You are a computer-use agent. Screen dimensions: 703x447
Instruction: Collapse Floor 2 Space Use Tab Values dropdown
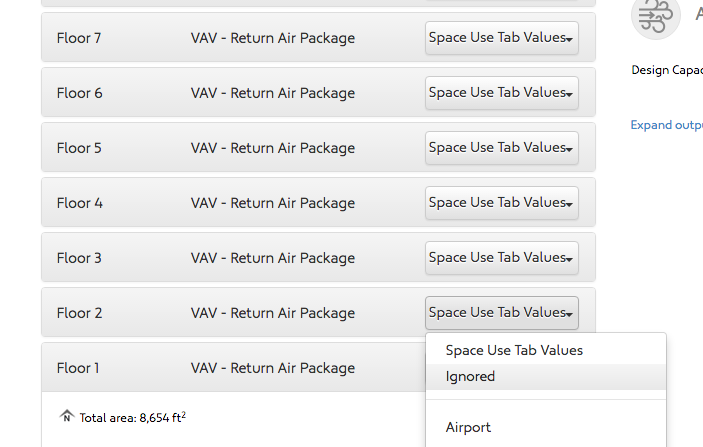pos(502,313)
